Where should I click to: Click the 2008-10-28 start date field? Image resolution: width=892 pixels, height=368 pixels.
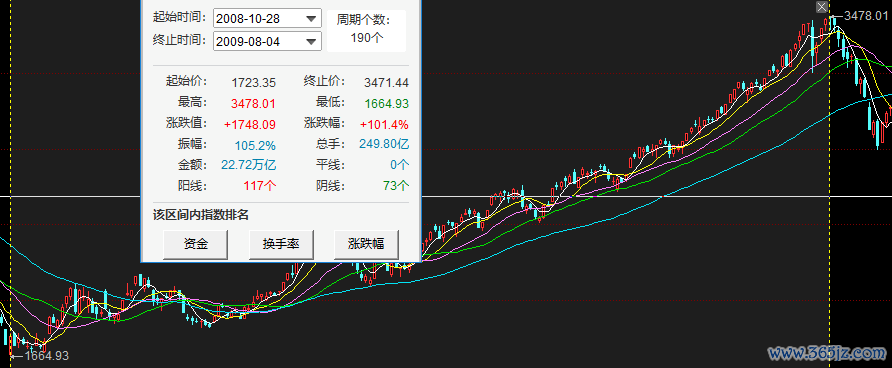267,18
